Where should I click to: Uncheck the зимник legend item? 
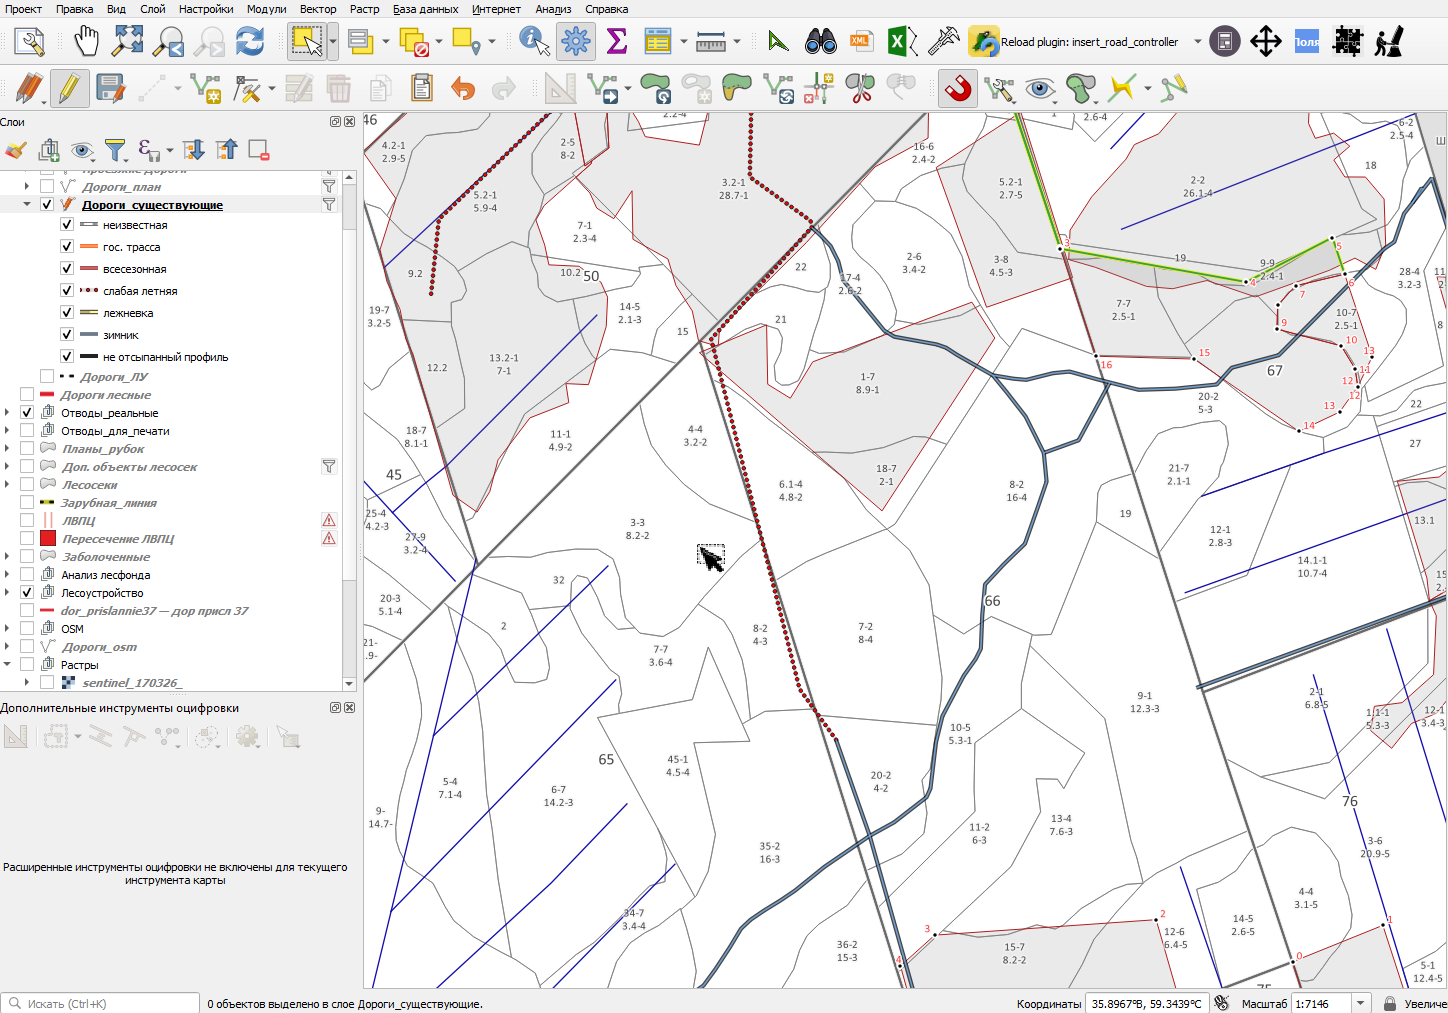tap(67, 335)
